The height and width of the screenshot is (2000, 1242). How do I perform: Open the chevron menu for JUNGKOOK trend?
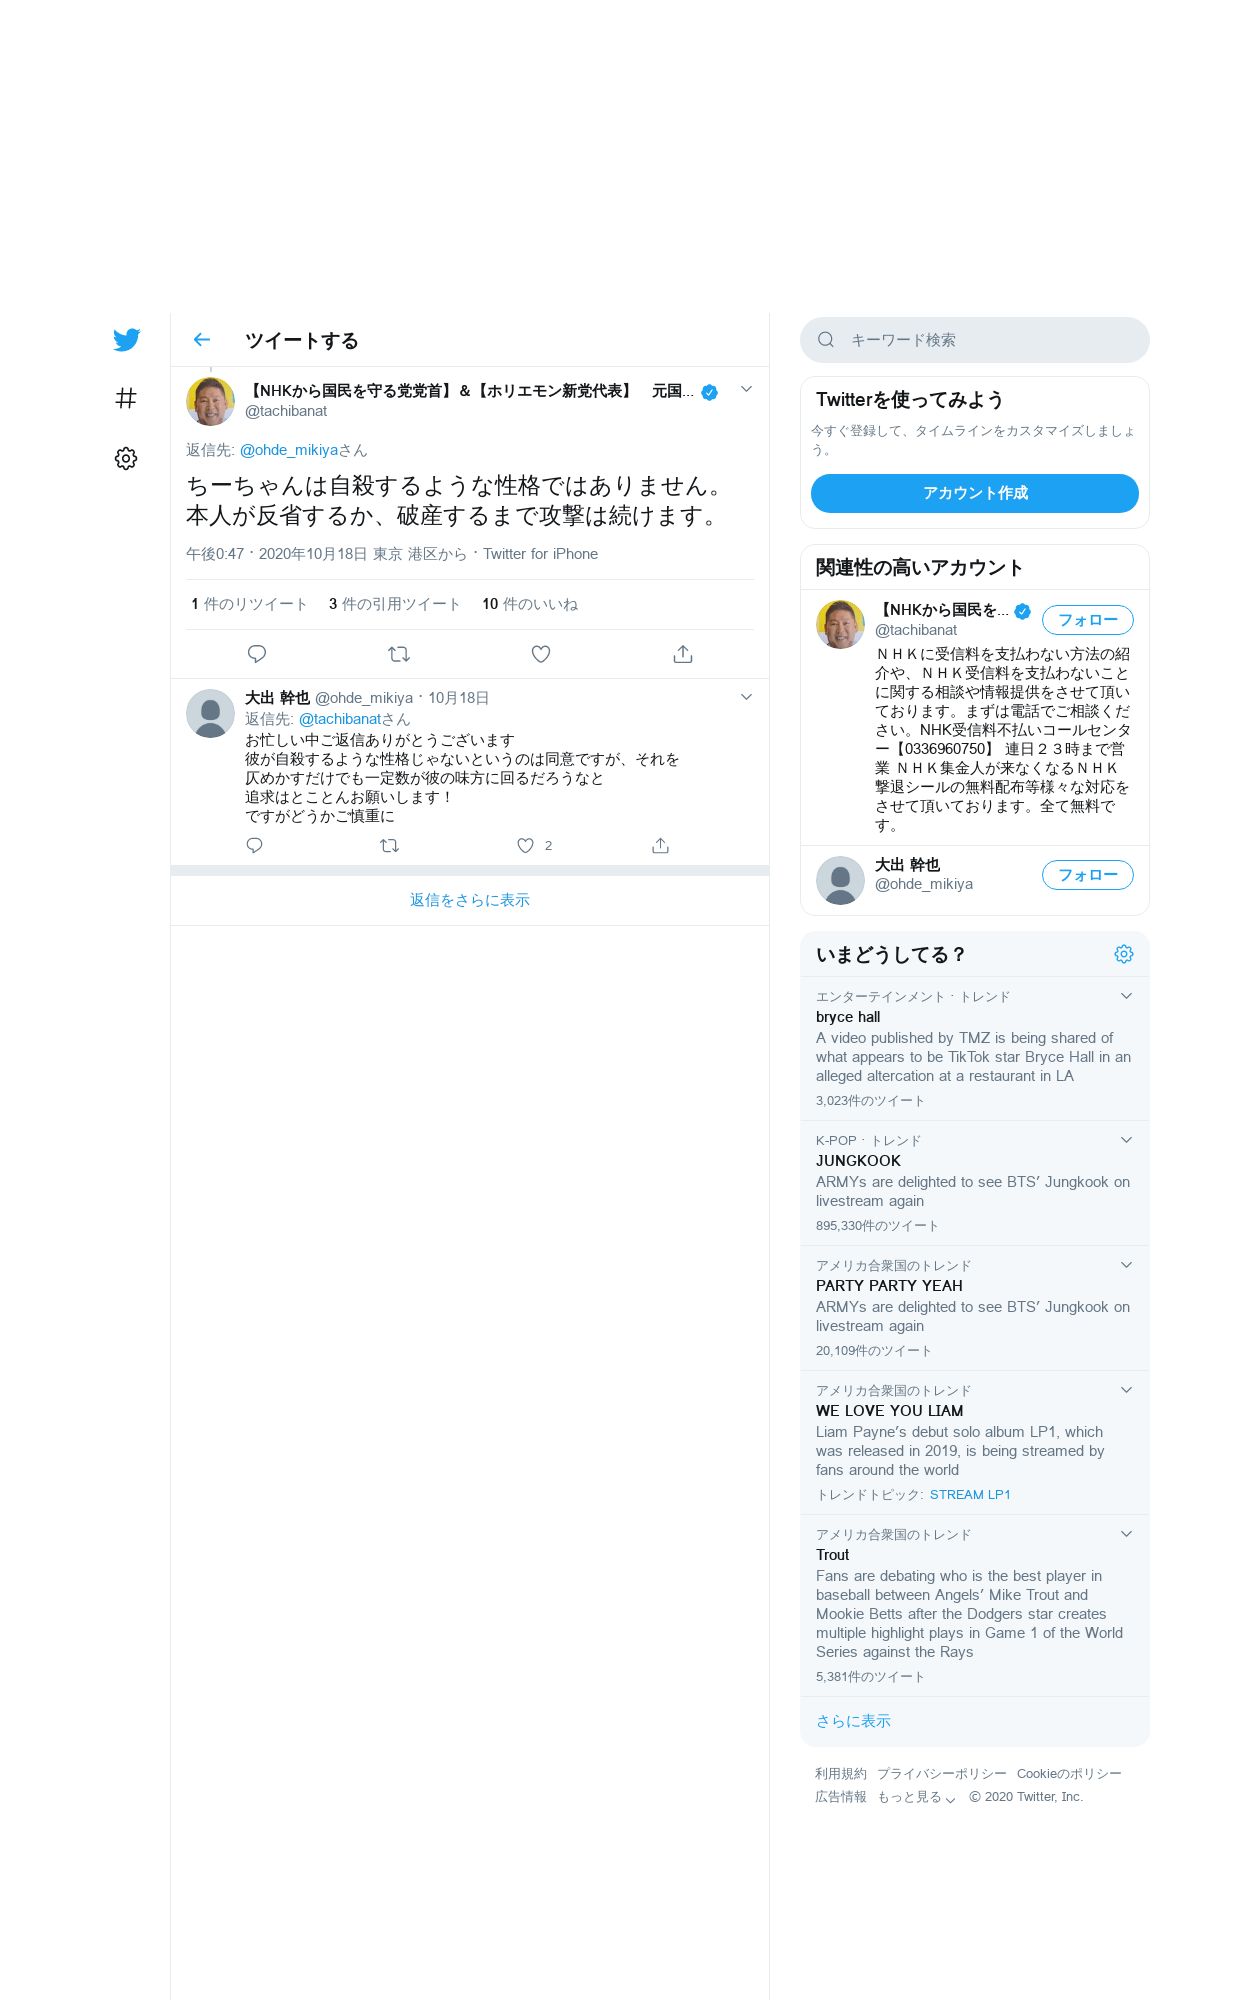pyautogui.click(x=1126, y=1140)
